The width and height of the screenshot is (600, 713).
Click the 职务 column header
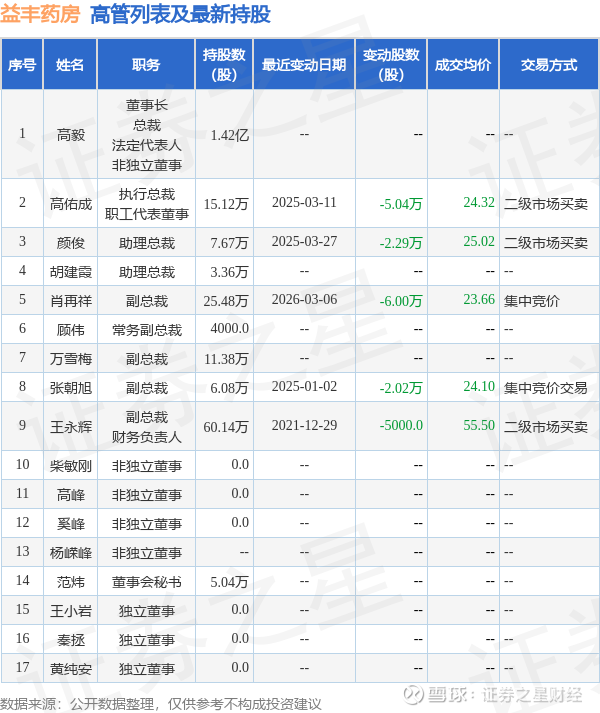(146, 65)
